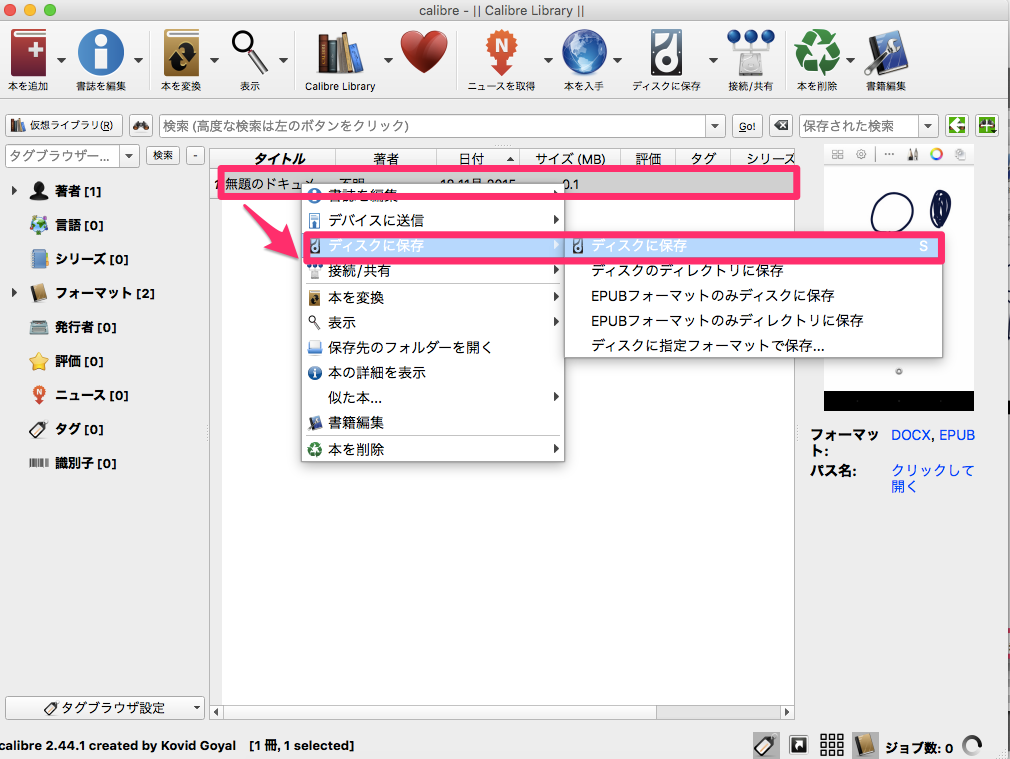The image size is (1010, 759).
Task: Click the green save-search arrow icon
Action: [x=957, y=126]
